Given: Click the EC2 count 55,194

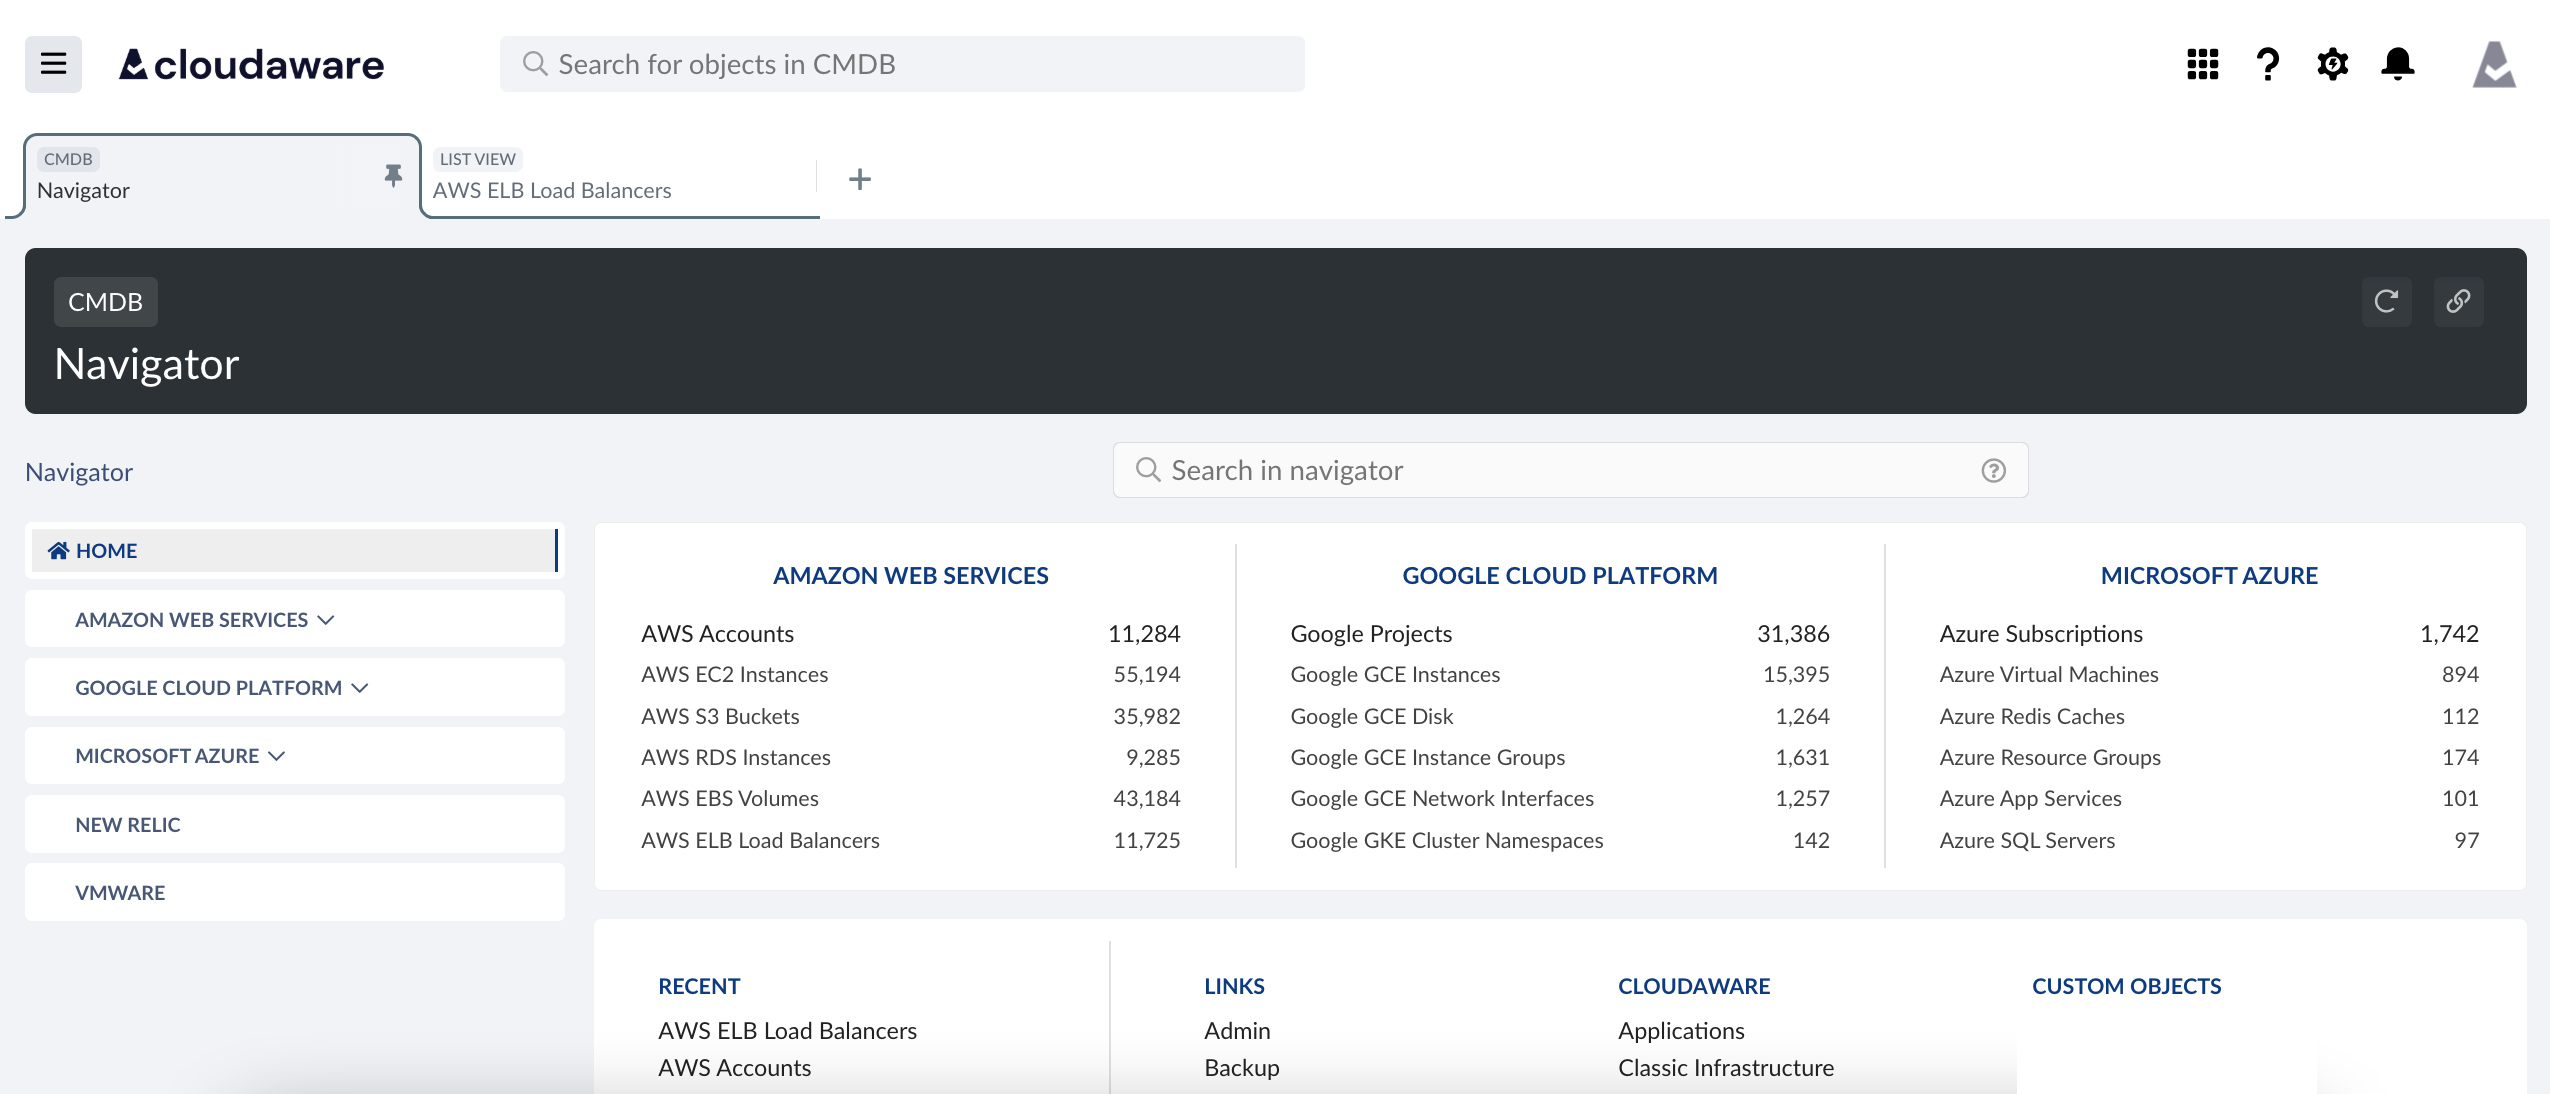Looking at the screenshot, I should click(1147, 674).
